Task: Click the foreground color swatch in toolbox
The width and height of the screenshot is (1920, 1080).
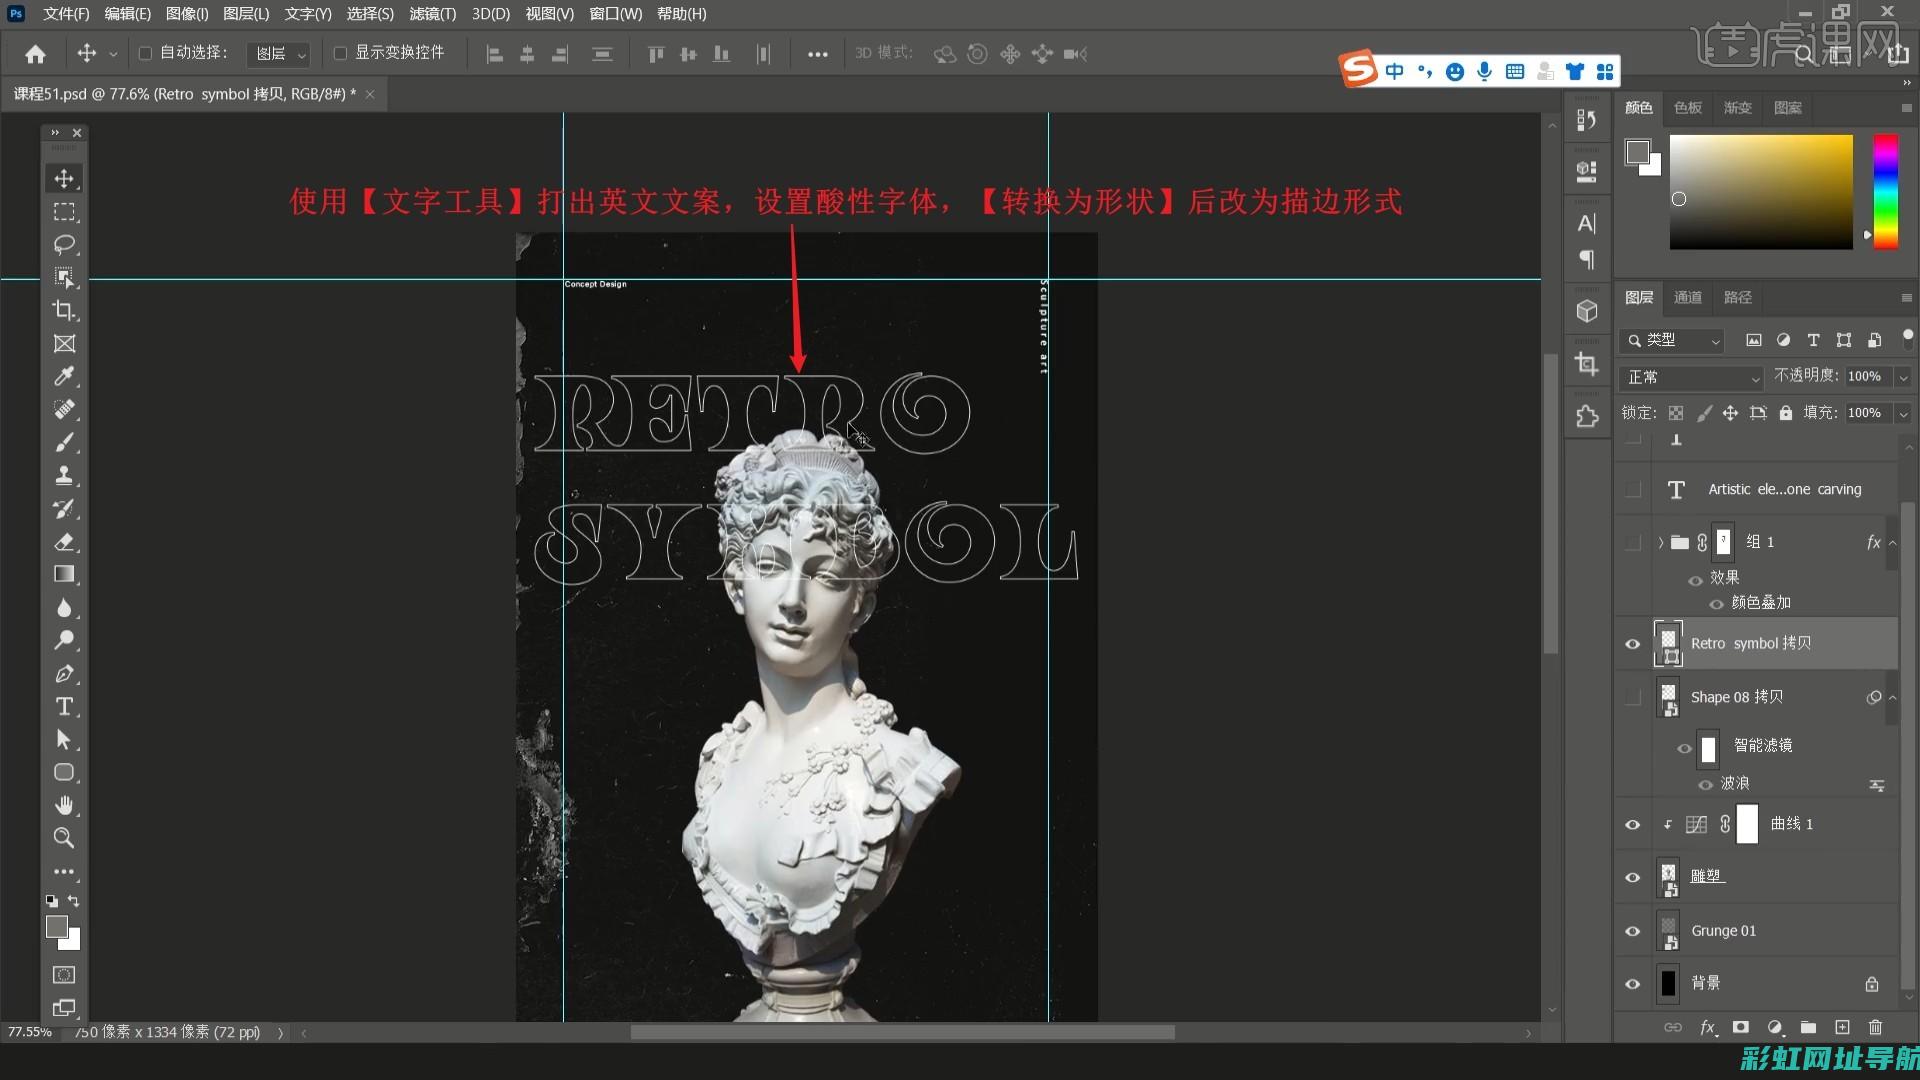Action: tap(57, 927)
